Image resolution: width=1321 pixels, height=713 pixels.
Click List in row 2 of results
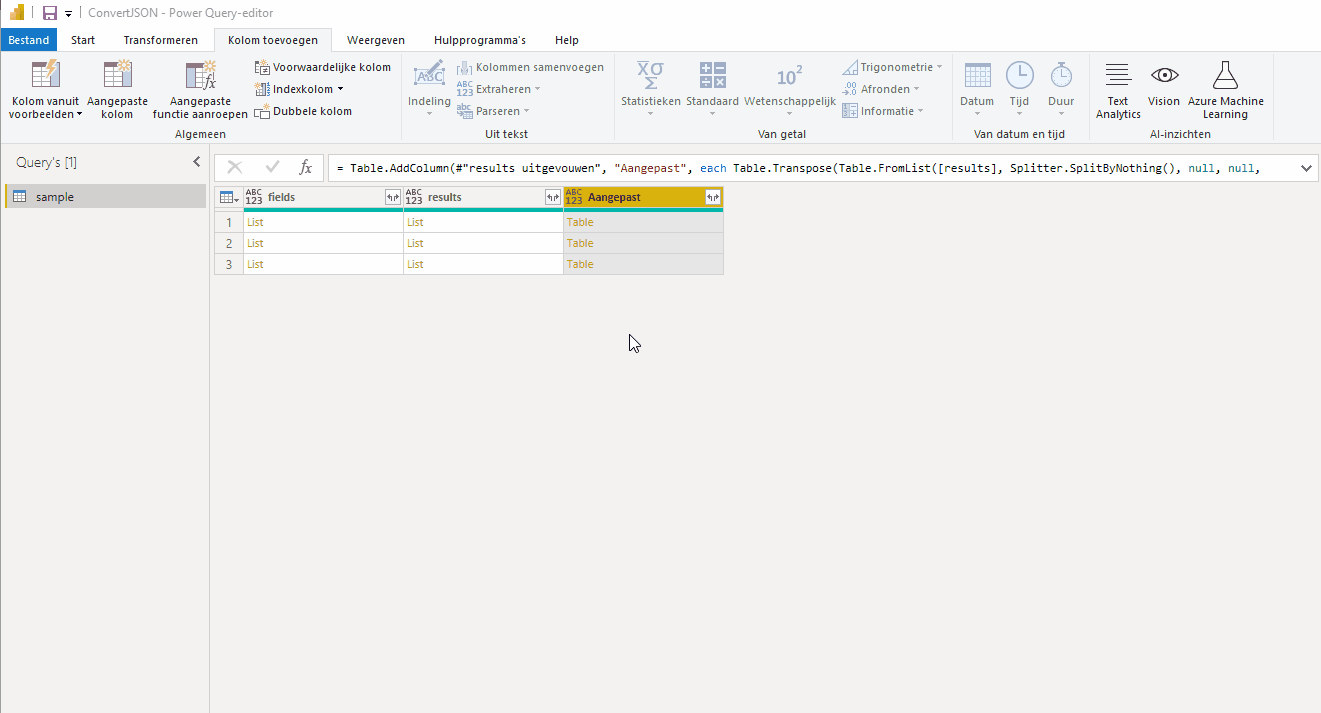pyautogui.click(x=415, y=243)
